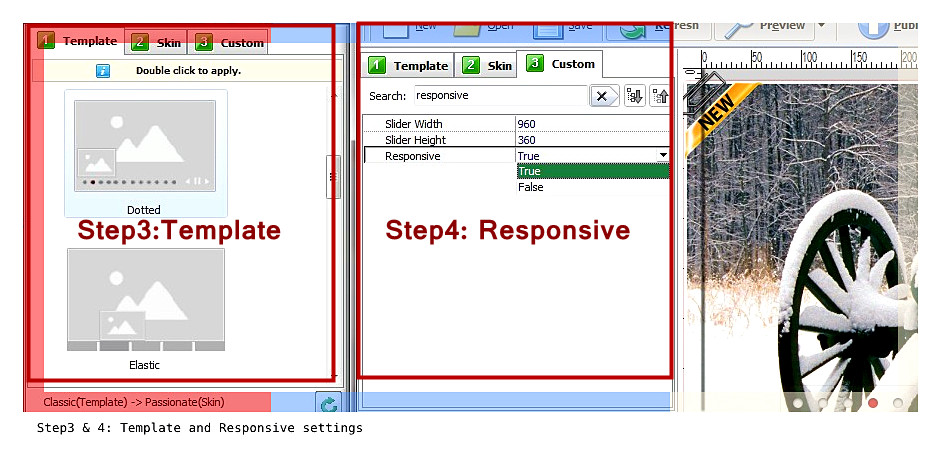942x474 pixels.
Task: Switch to Skin tab above Search field
Action: pyautogui.click(x=486, y=65)
